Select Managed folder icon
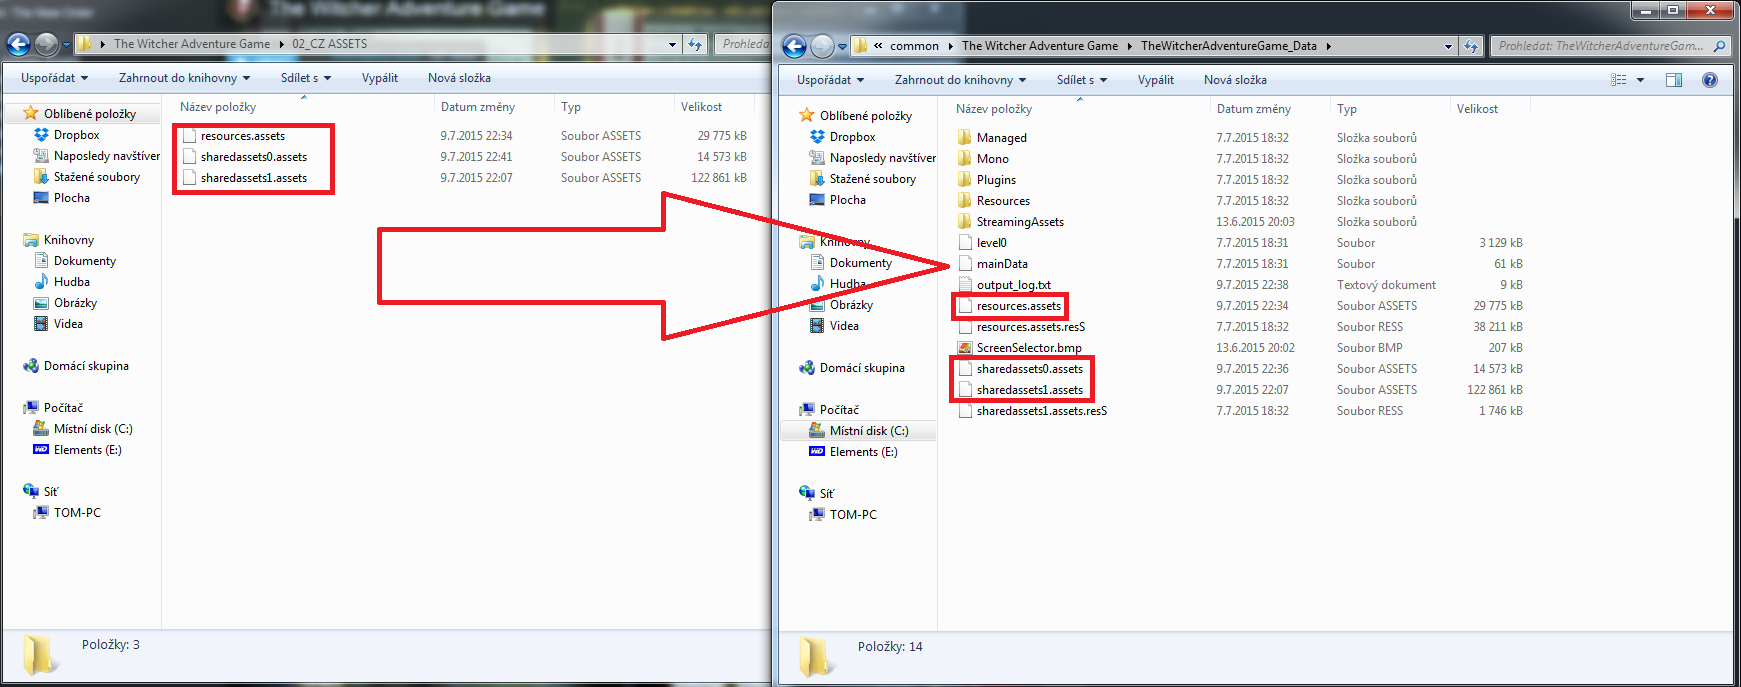 tap(965, 137)
